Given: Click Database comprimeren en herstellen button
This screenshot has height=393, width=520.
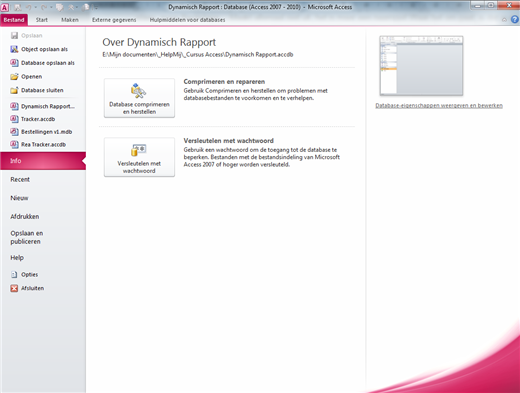Looking at the screenshot, I should (139, 98).
